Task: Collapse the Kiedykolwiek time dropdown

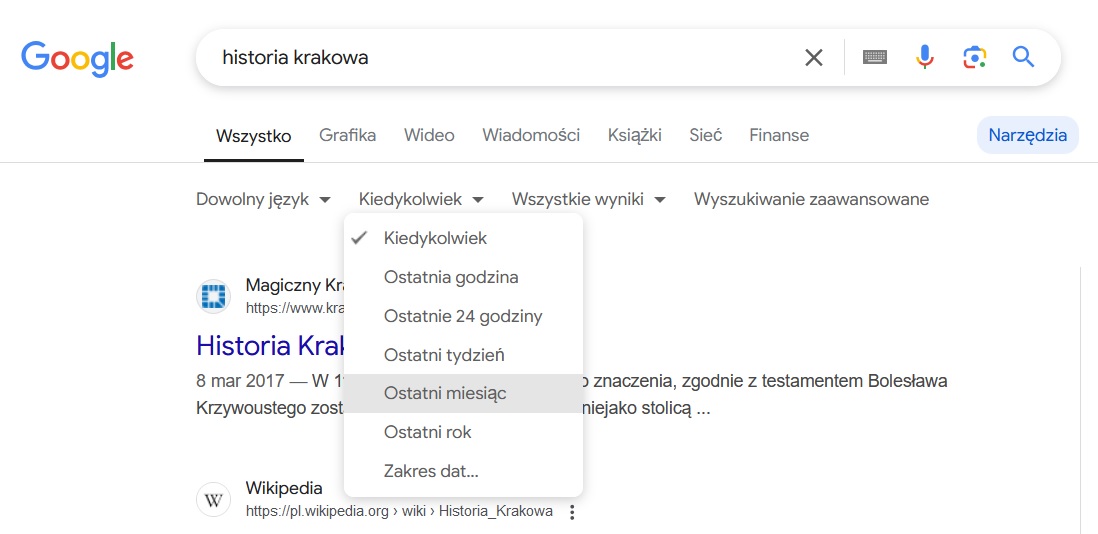Action: 421,199
